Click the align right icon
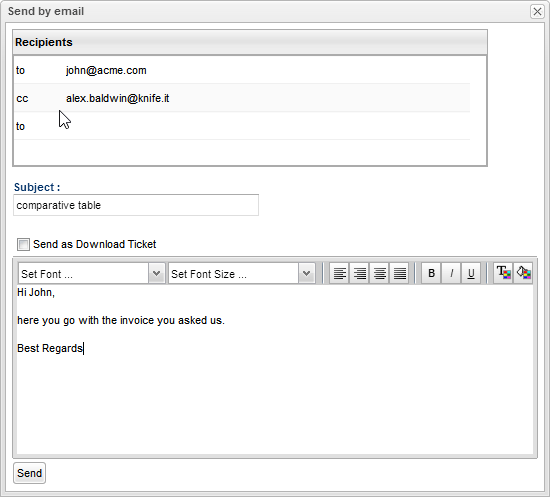This screenshot has width=550, height=497. (x=360, y=273)
